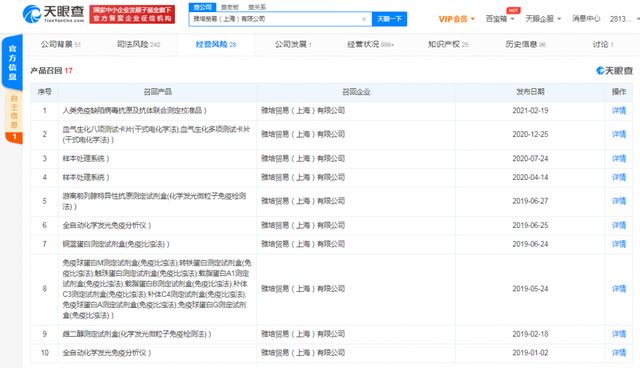Click 铜蓝蛋白测定试剂盒 product text

116,244
